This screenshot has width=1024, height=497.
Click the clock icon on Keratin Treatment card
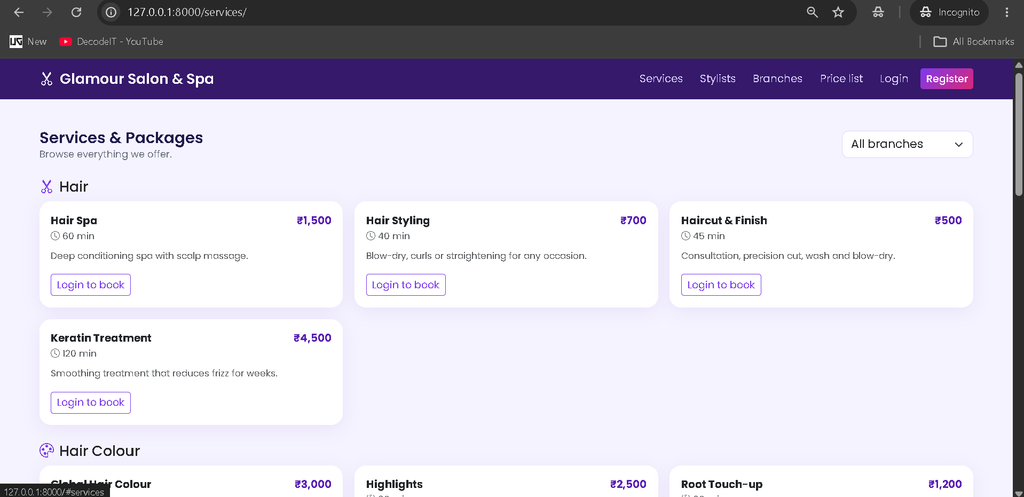coord(55,353)
